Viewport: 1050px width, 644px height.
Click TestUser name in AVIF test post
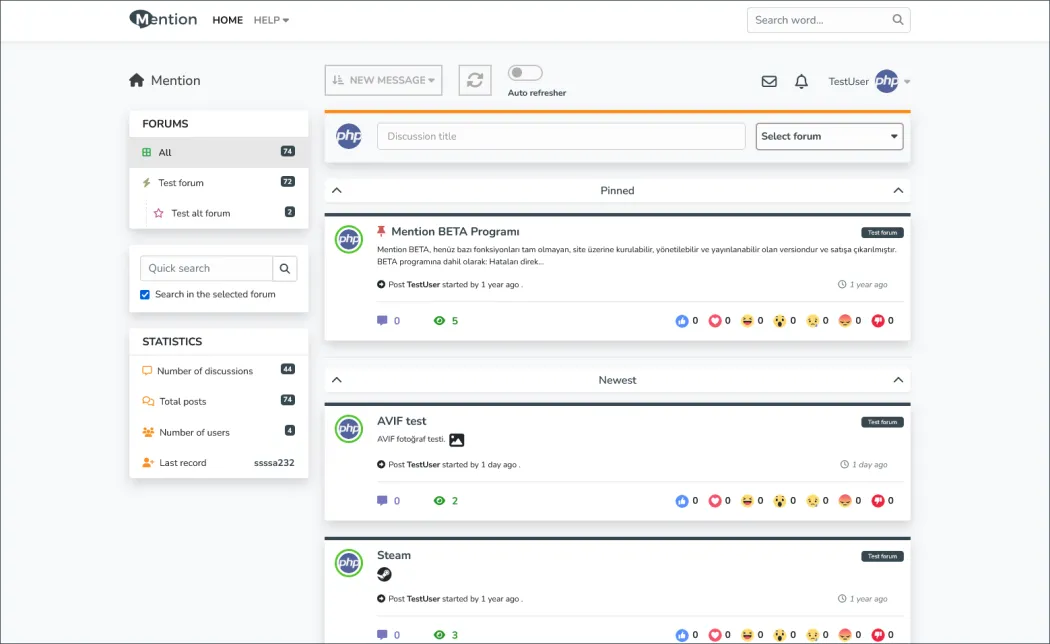coord(423,465)
